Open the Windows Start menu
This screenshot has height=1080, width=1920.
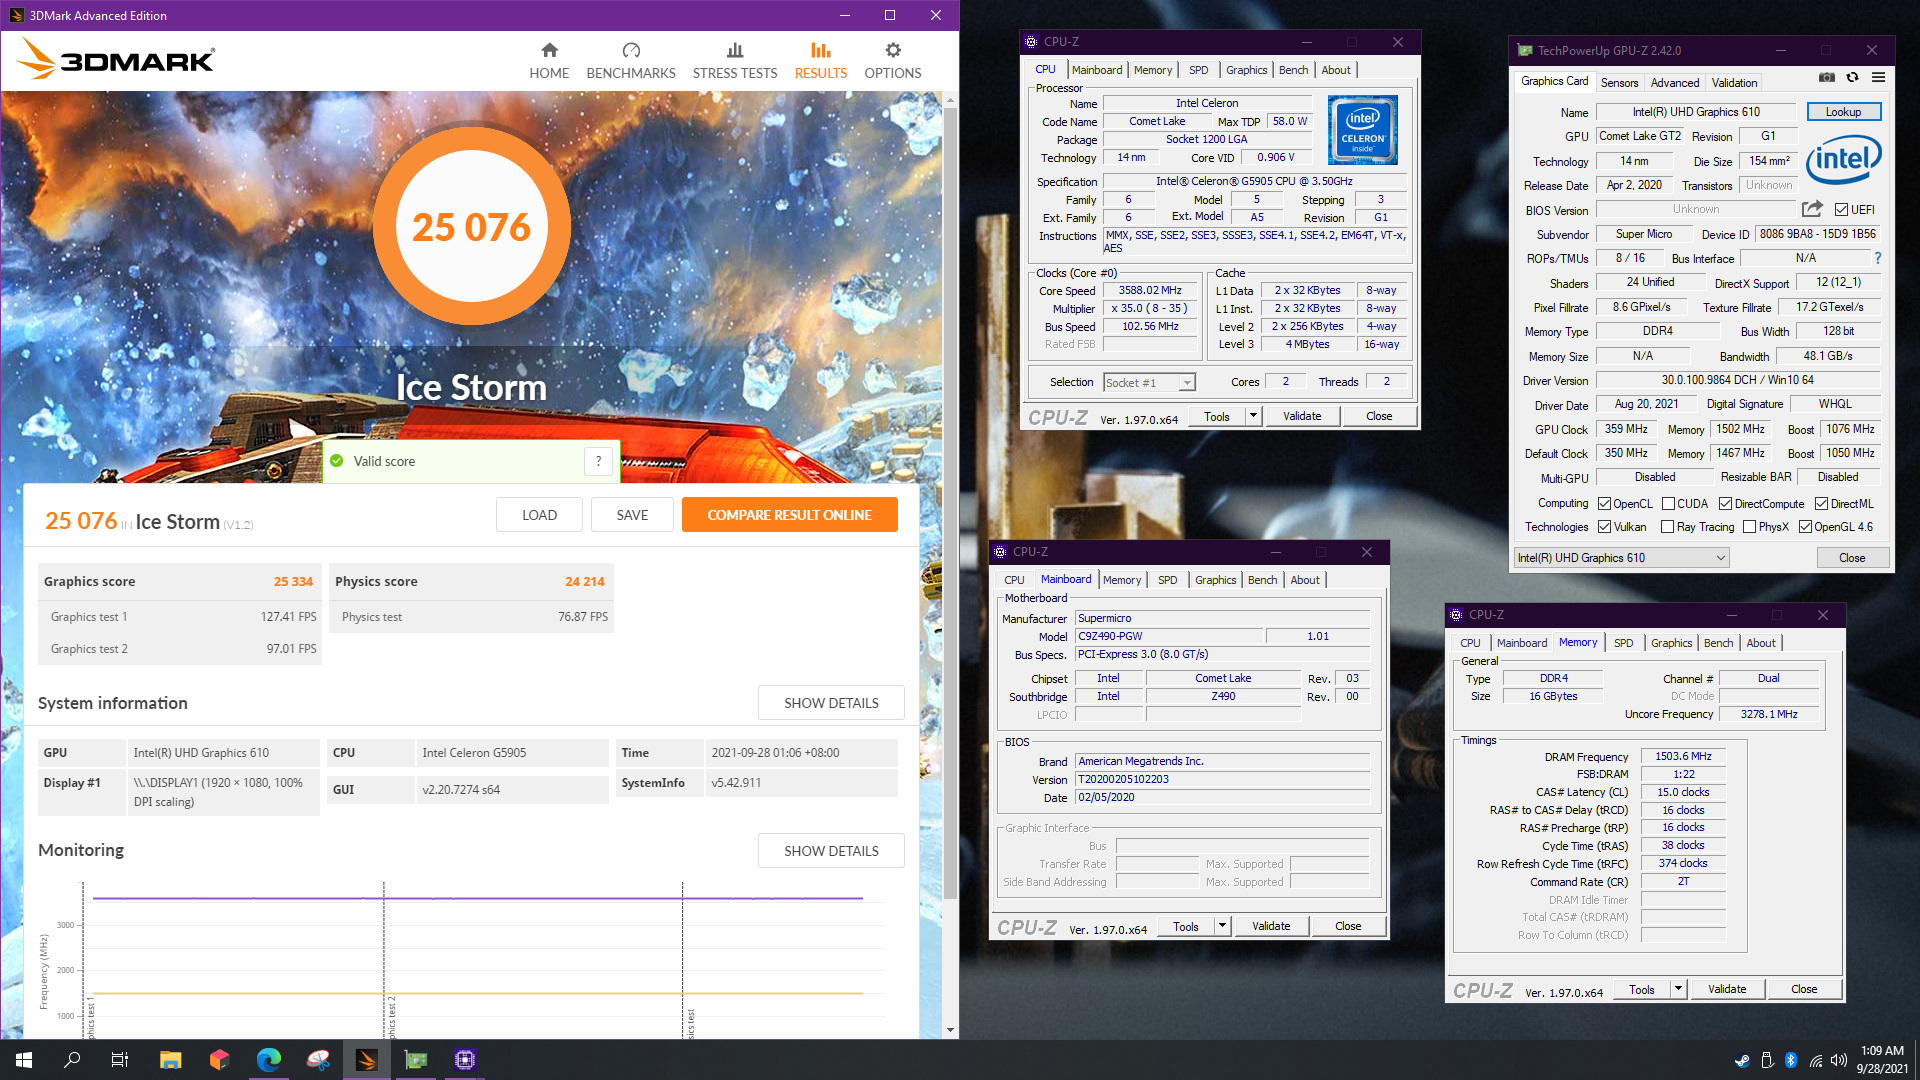[24, 1060]
